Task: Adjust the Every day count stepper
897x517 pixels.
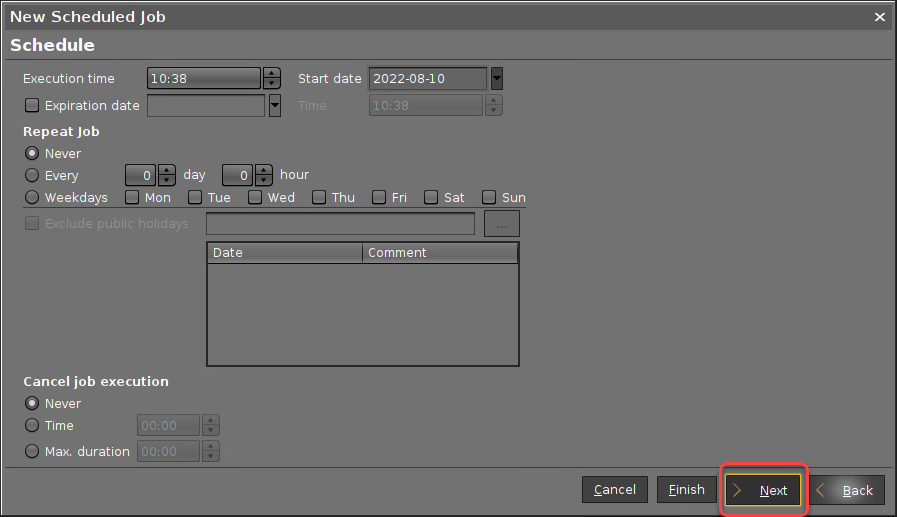Action: 167,175
